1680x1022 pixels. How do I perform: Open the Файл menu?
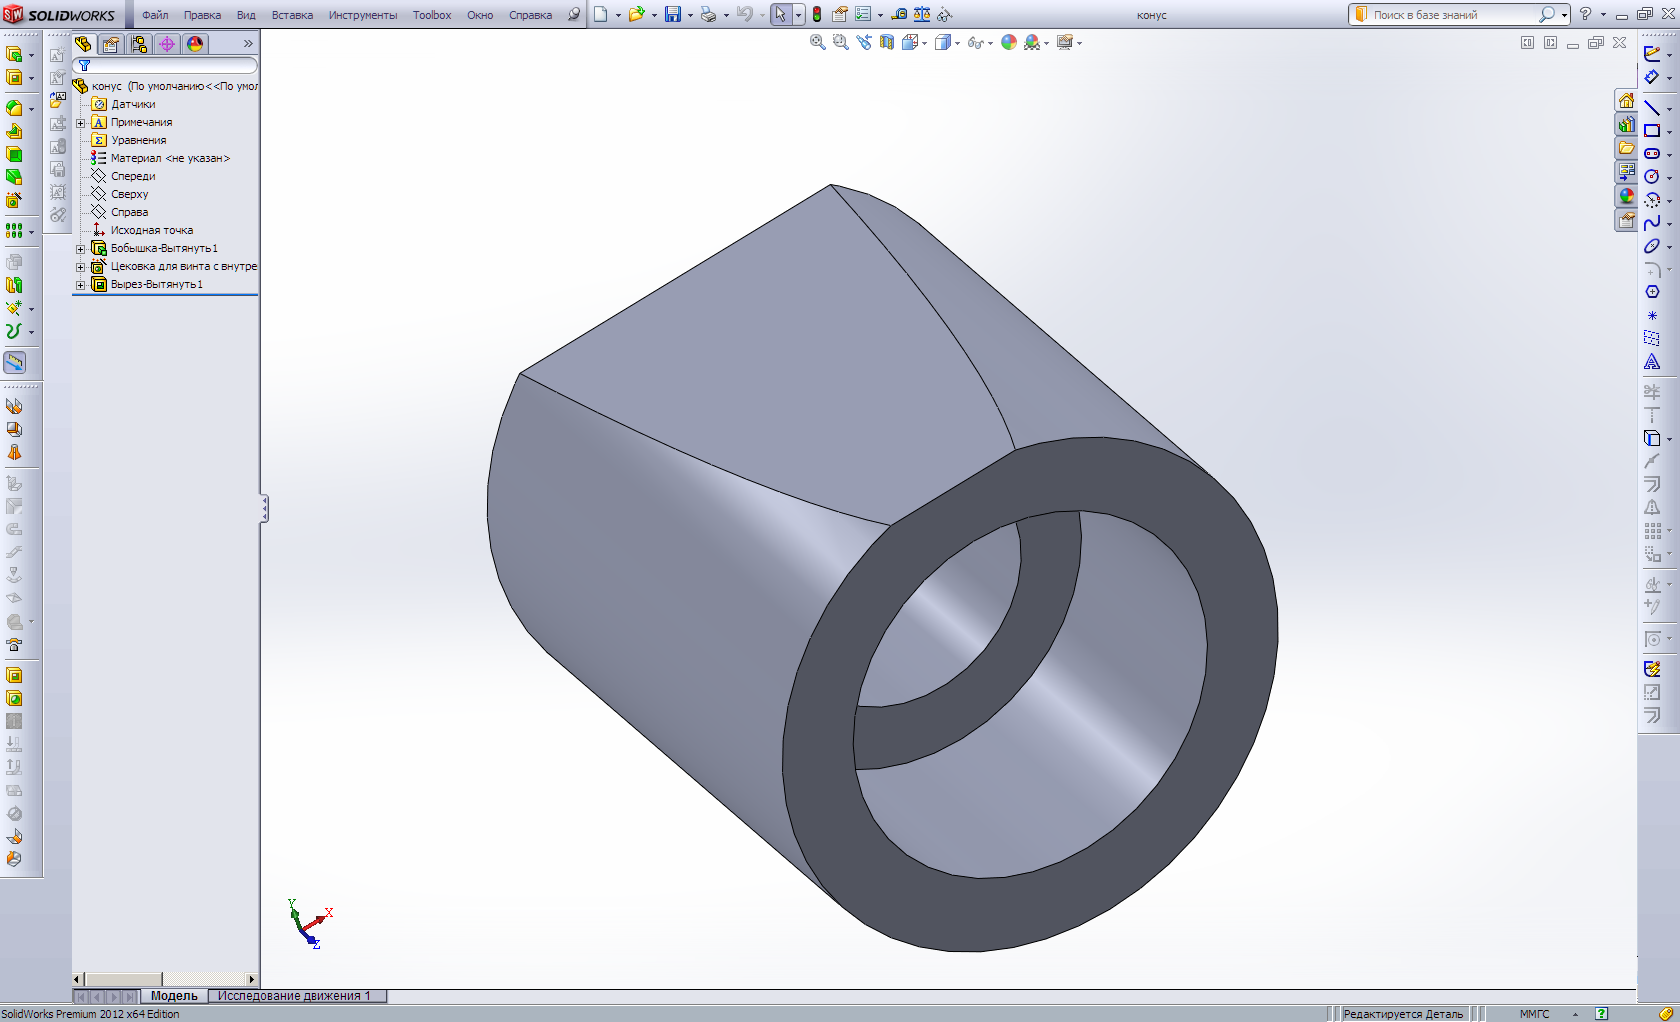(x=155, y=15)
